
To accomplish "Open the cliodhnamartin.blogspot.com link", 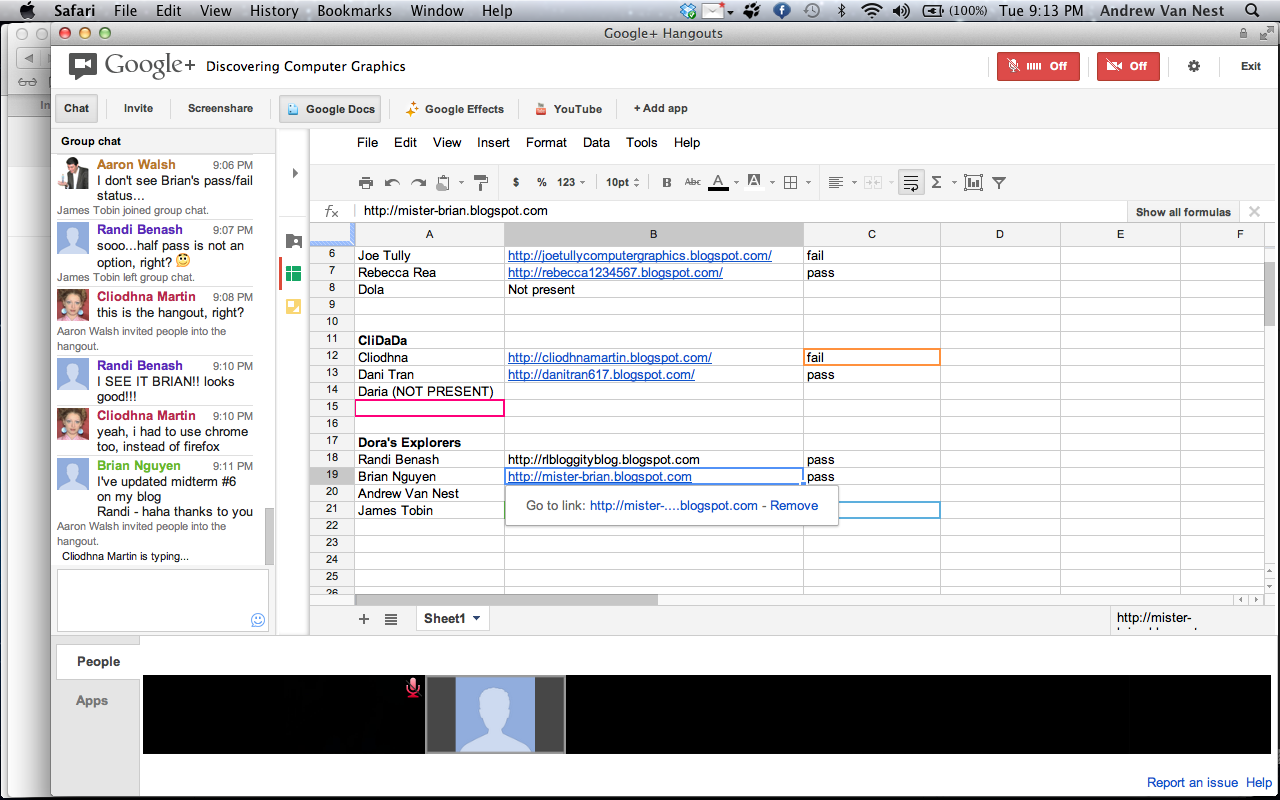I will [x=610, y=358].
